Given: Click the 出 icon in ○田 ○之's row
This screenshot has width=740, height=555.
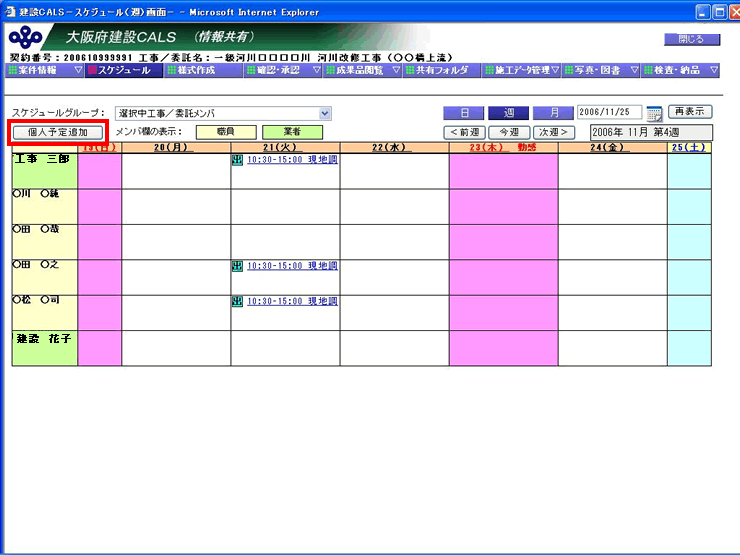Looking at the screenshot, I should pyautogui.click(x=237, y=266).
